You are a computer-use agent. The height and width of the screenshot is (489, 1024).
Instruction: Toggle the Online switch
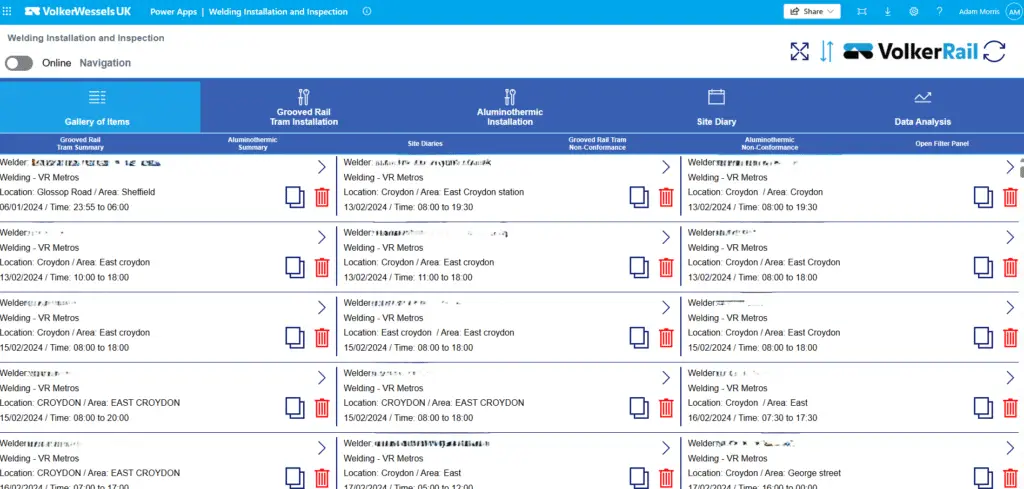(x=19, y=63)
